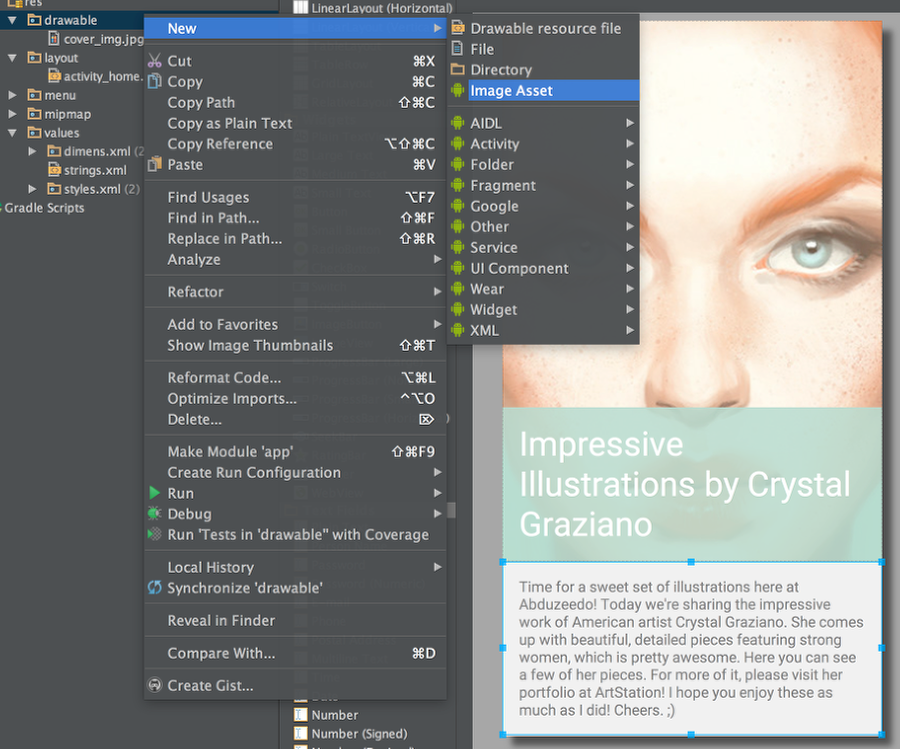Click the Drawable resource file icon
The height and width of the screenshot is (749, 900).
457,27
